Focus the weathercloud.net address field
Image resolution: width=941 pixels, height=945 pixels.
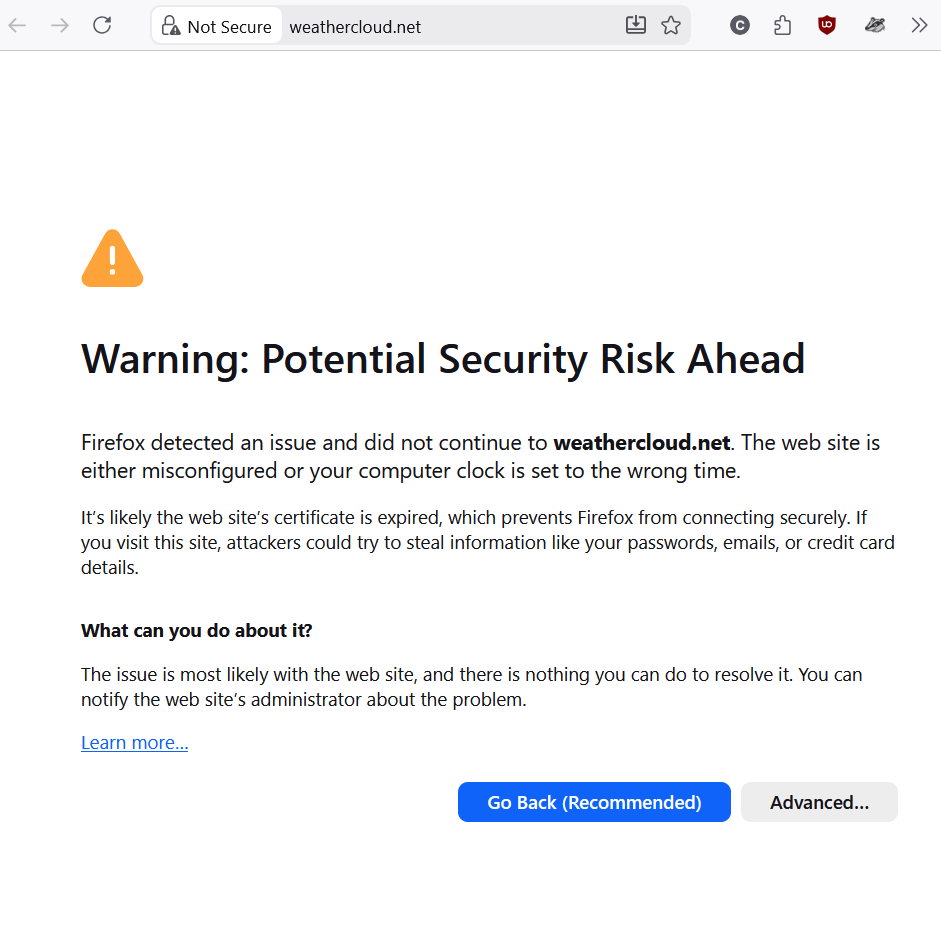450,27
